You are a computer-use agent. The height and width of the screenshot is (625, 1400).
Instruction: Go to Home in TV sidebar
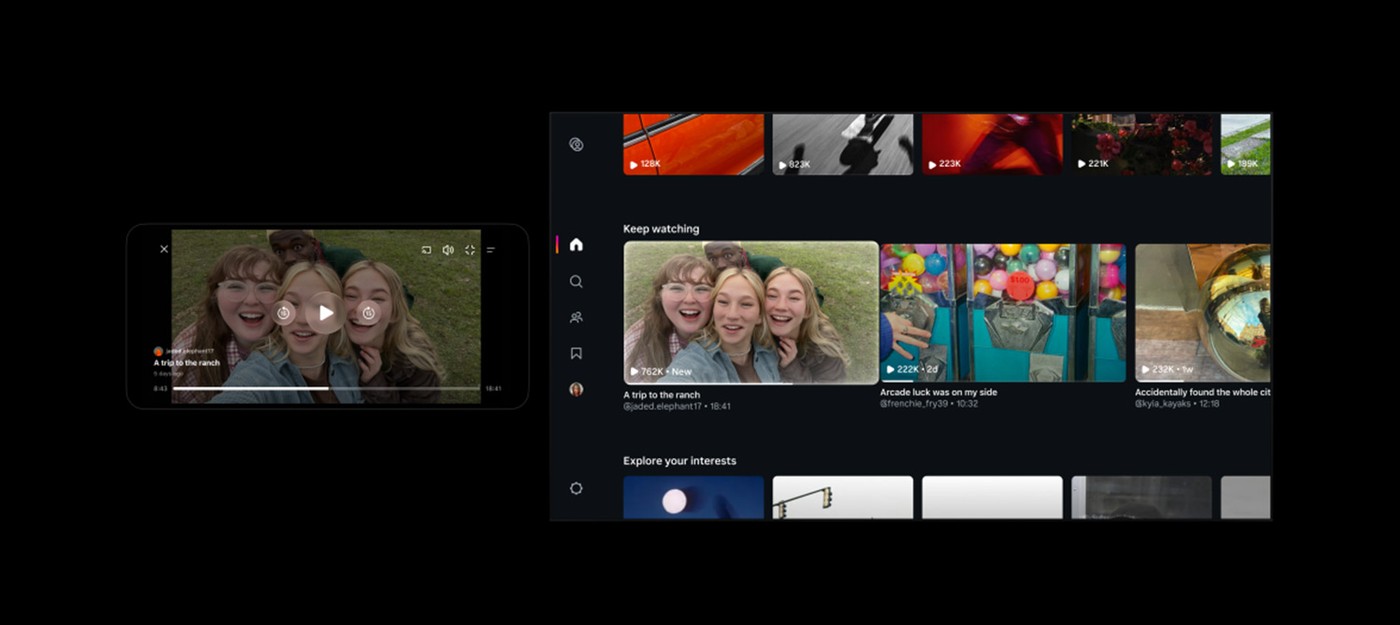coord(576,244)
